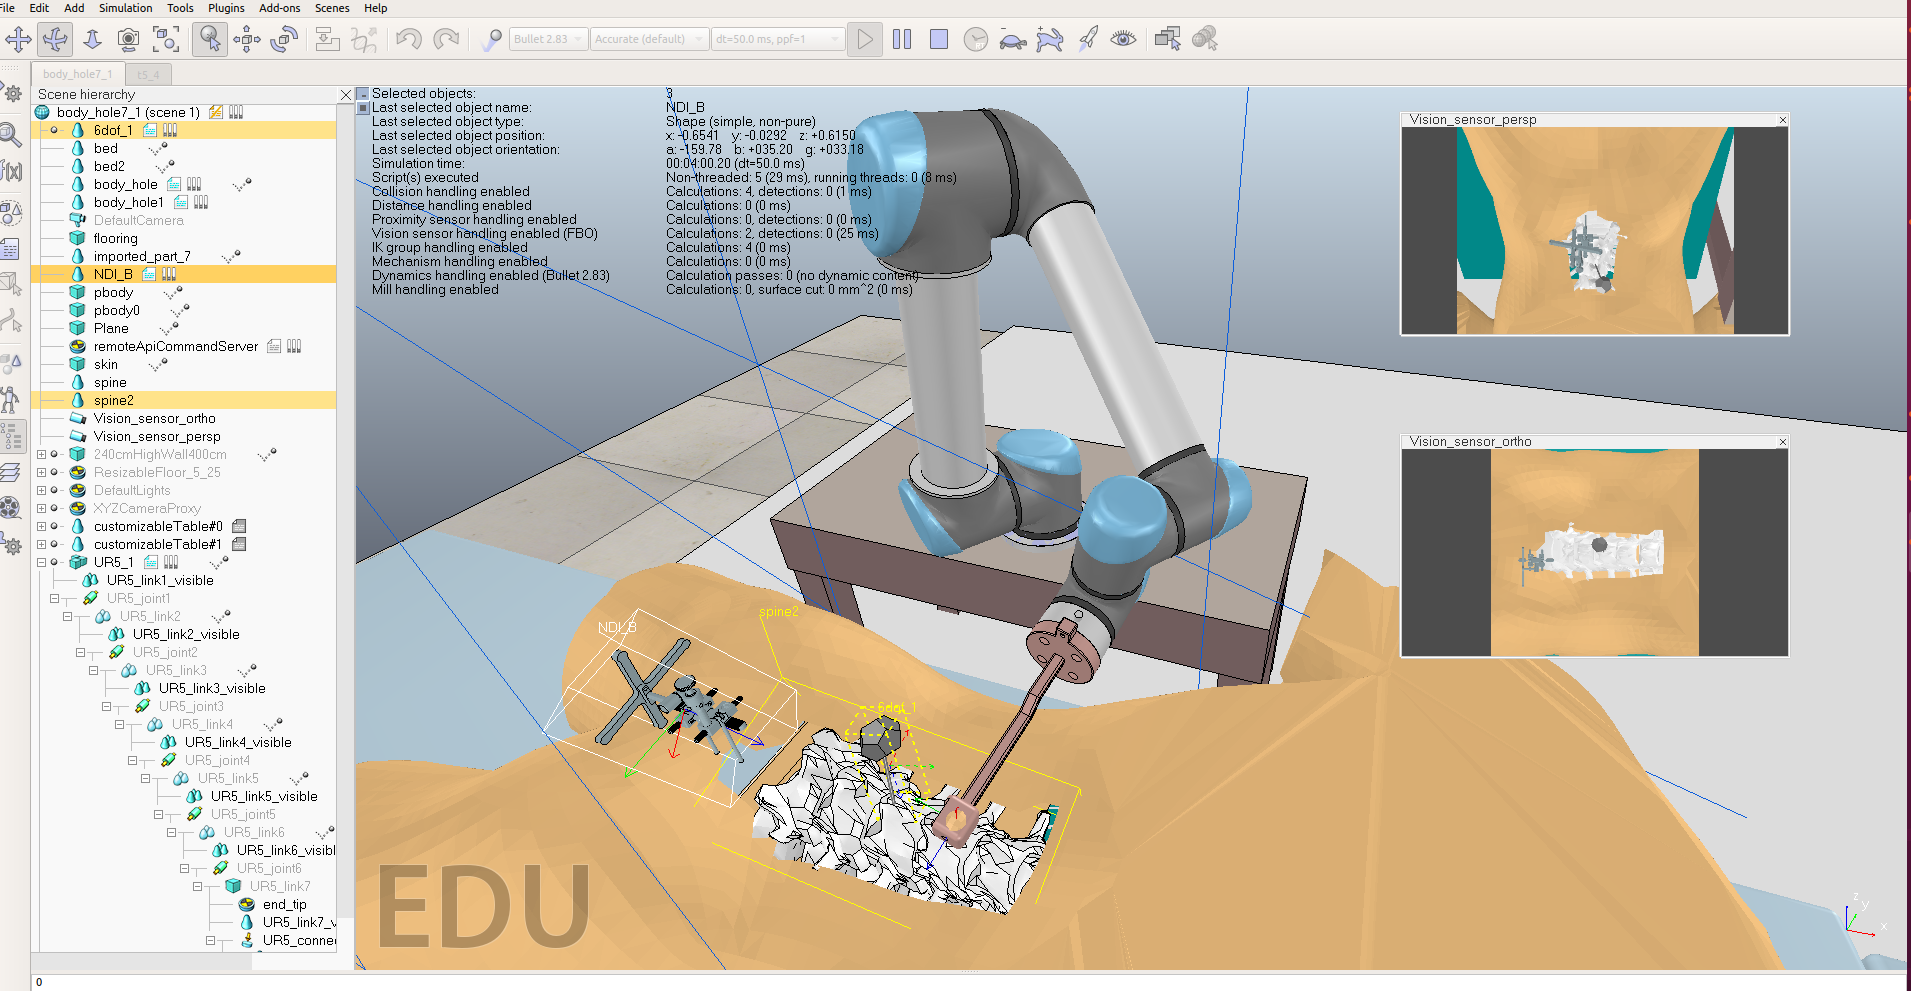1911x991 pixels.
Task: Toggle real-time simulation clock icon
Action: [x=975, y=39]
